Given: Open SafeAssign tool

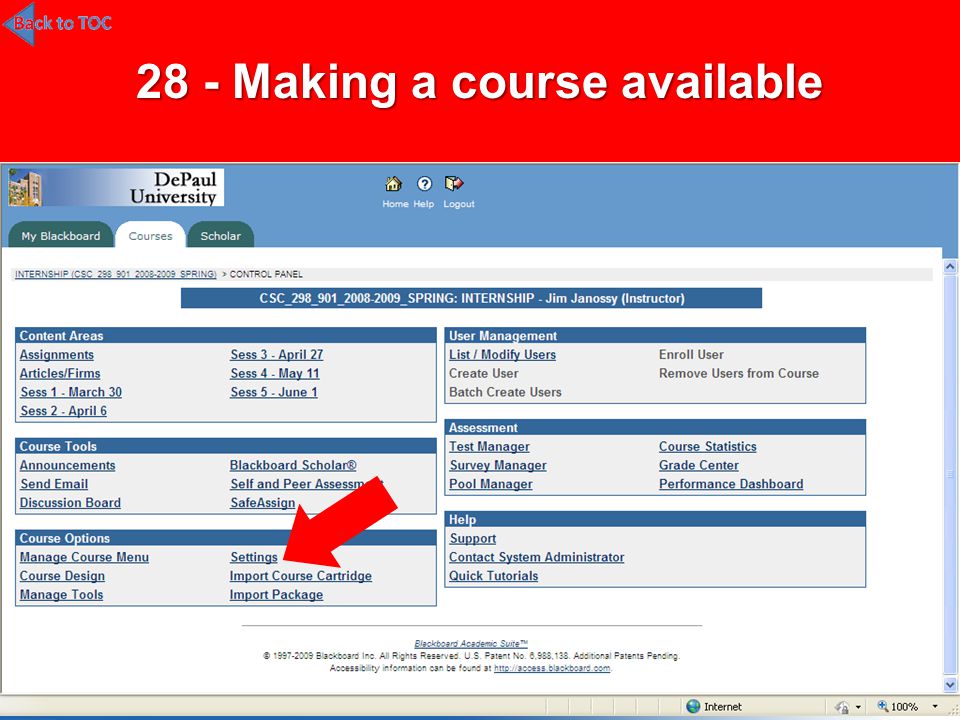Looking at the screenshot, I should [x=263, y=503].
